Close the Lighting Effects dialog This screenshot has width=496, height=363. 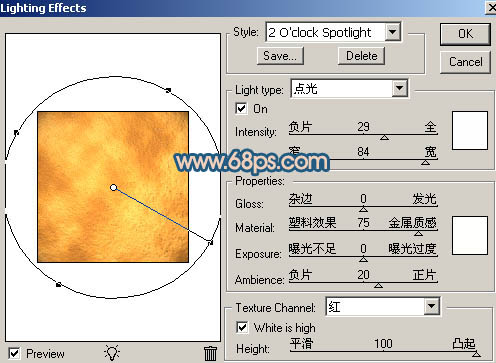coord(491,7)
